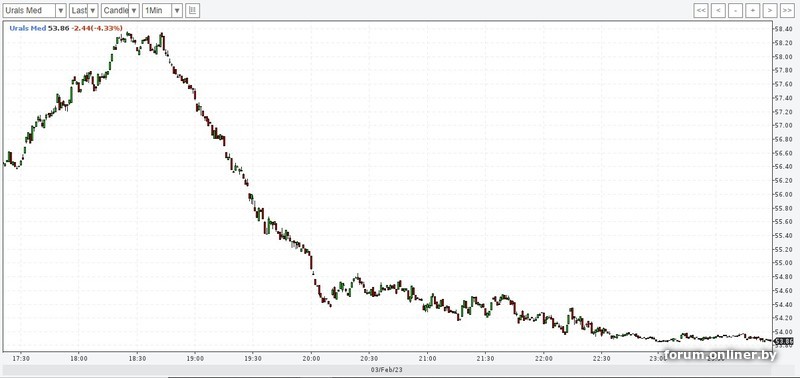Click the 55.00 price axis label

(x=784, y=263)
